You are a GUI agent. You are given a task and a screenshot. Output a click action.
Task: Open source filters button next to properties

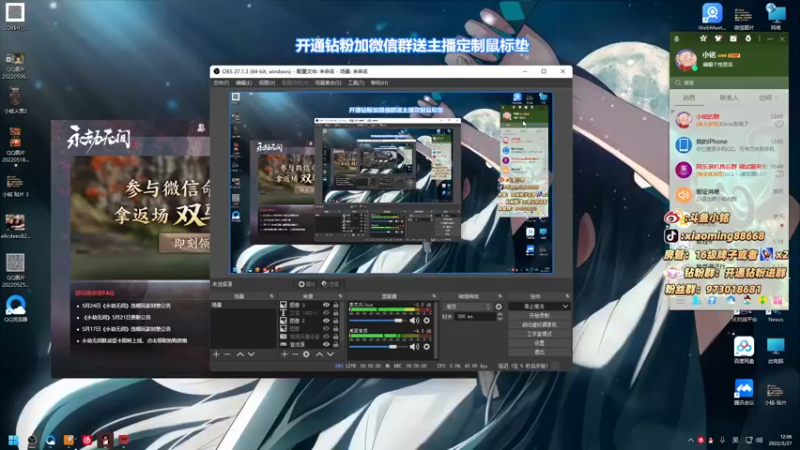pyautogui.click(x=331, y=284)
